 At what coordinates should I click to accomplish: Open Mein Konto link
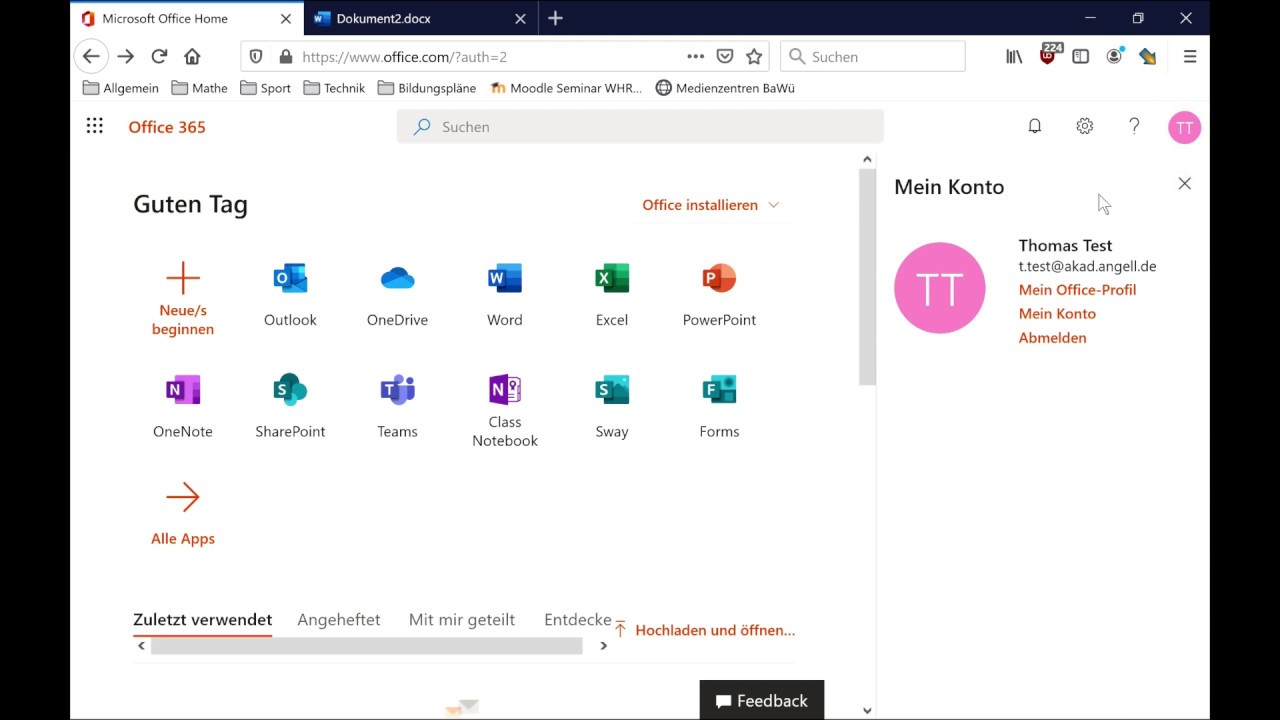pos(1057,314)
